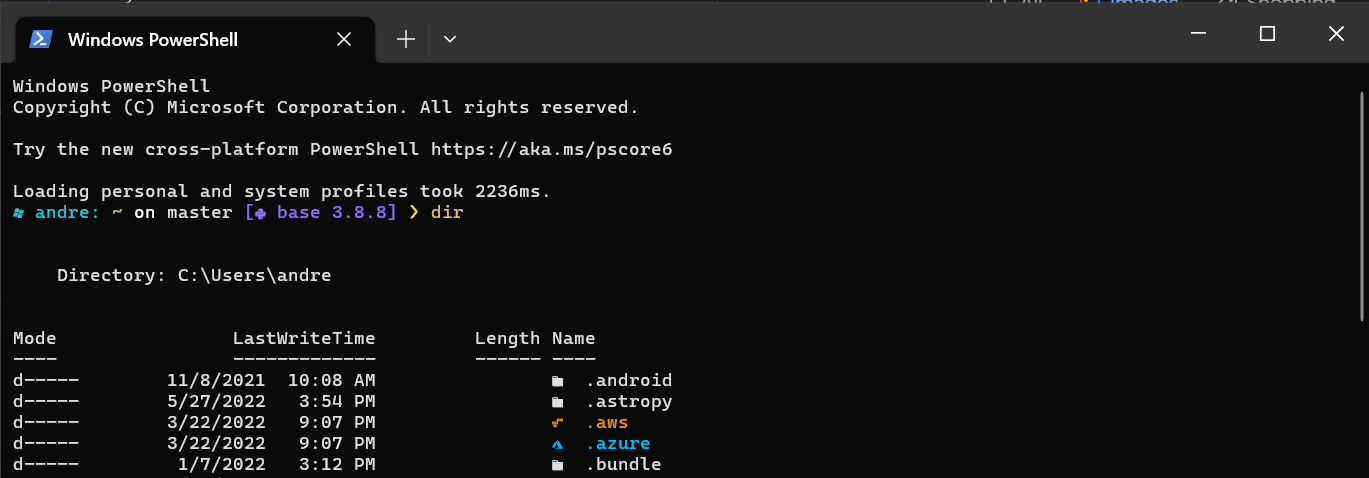Click the folder icon beside .android
This screenshot has height=478, width=1369.
[557, 381]
